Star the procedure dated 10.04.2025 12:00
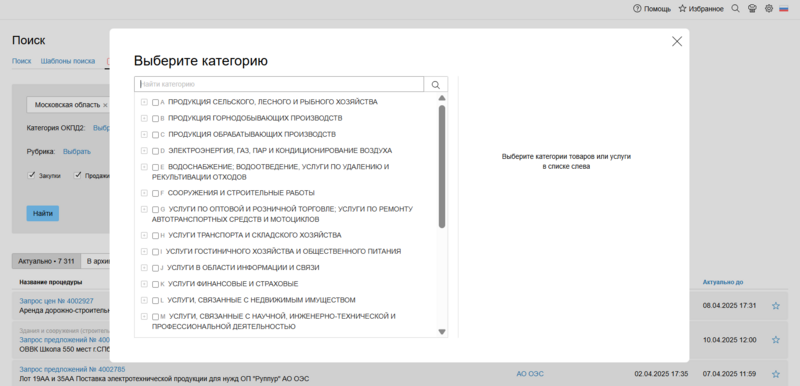800x386 pixels. point(776,340)
